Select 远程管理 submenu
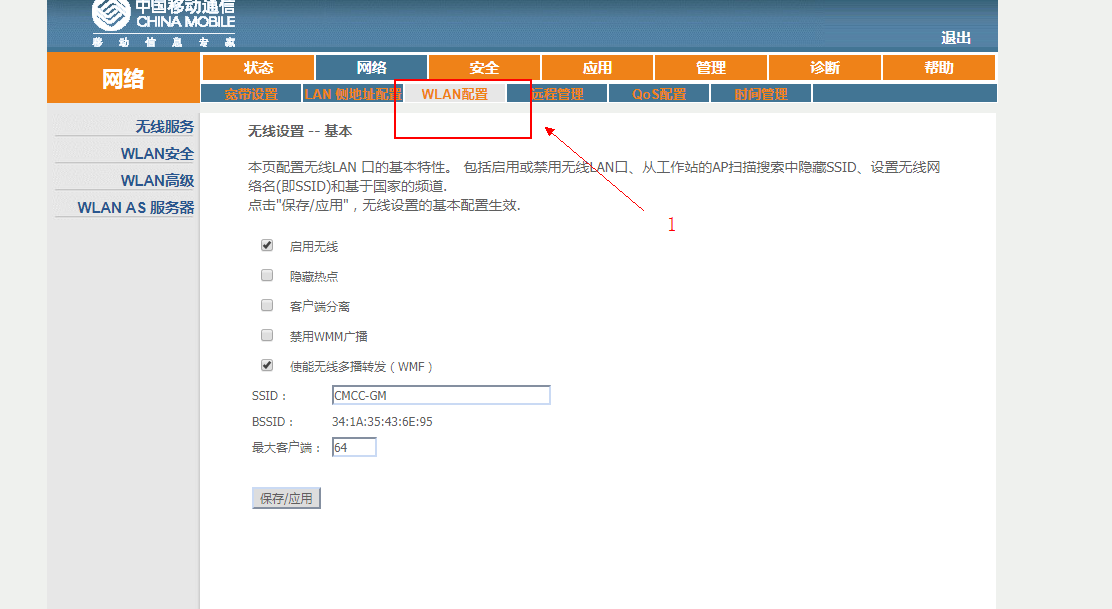 (x=557, y=94)
